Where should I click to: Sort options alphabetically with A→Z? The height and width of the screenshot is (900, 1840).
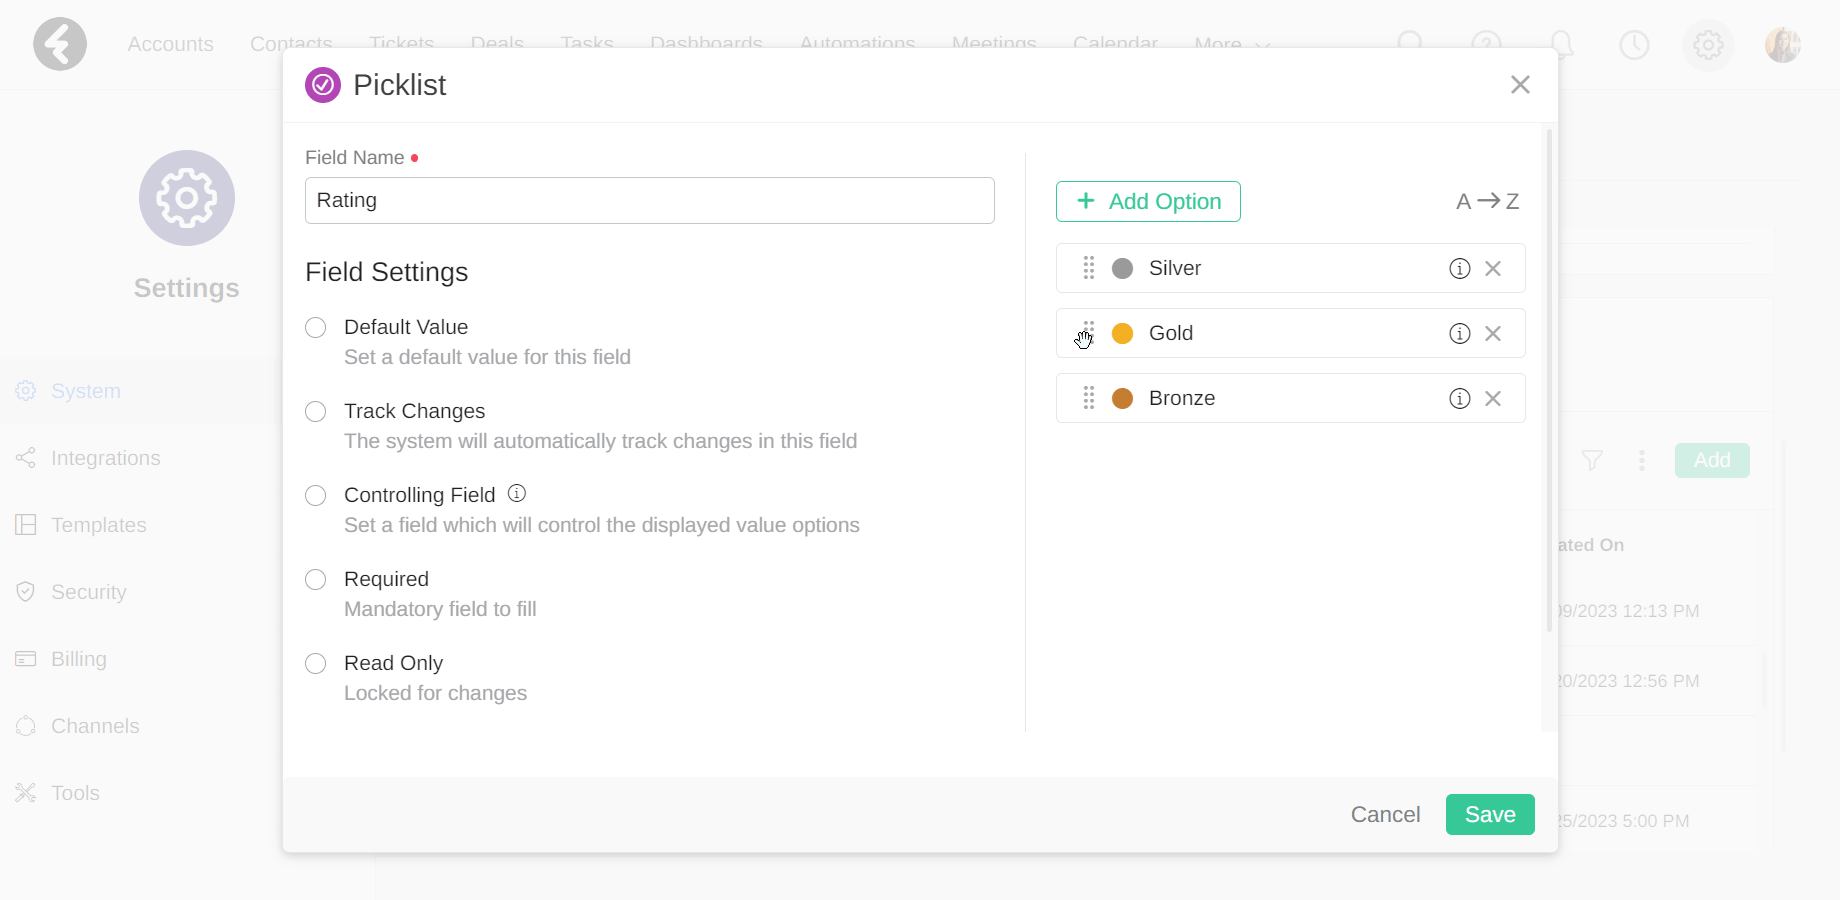pos(1488,201)
